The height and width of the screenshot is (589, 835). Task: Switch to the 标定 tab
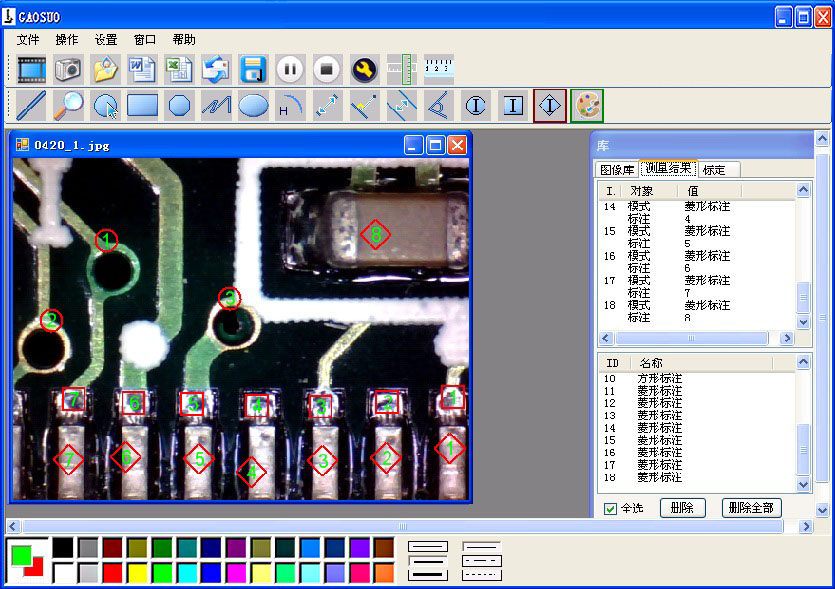click(718, 169)
